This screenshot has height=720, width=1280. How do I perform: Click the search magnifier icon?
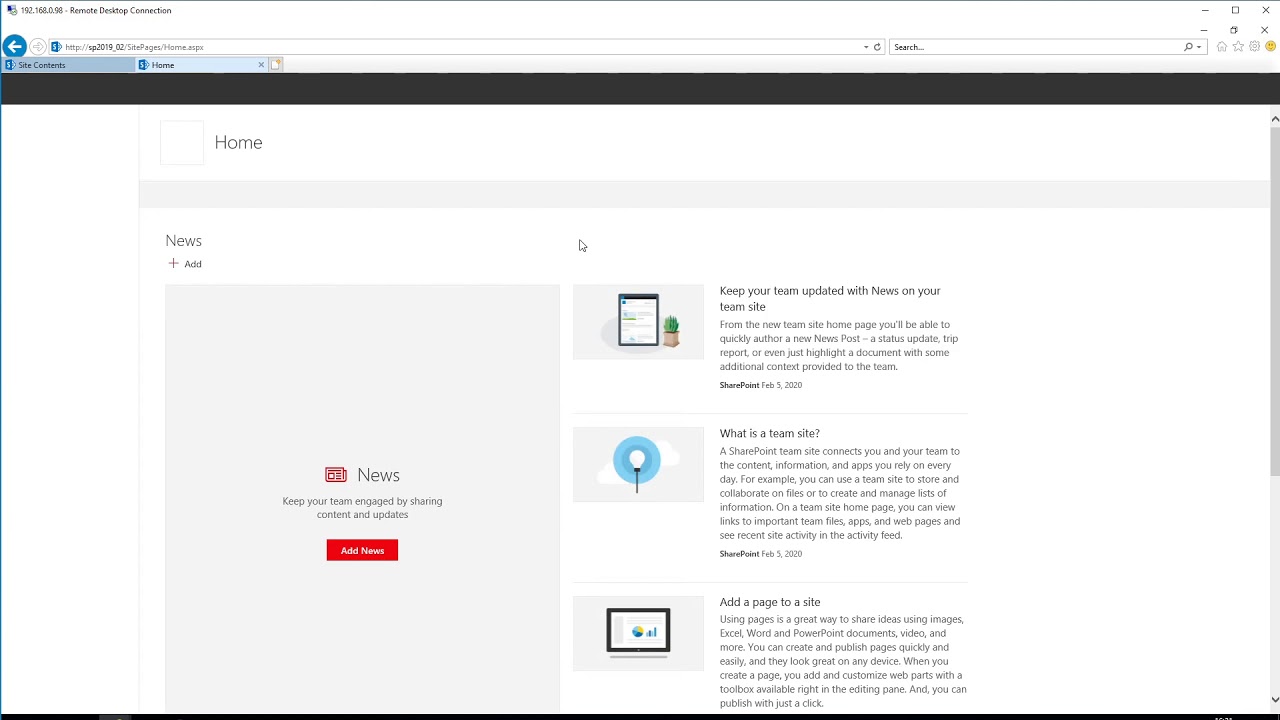[1188, 47]
